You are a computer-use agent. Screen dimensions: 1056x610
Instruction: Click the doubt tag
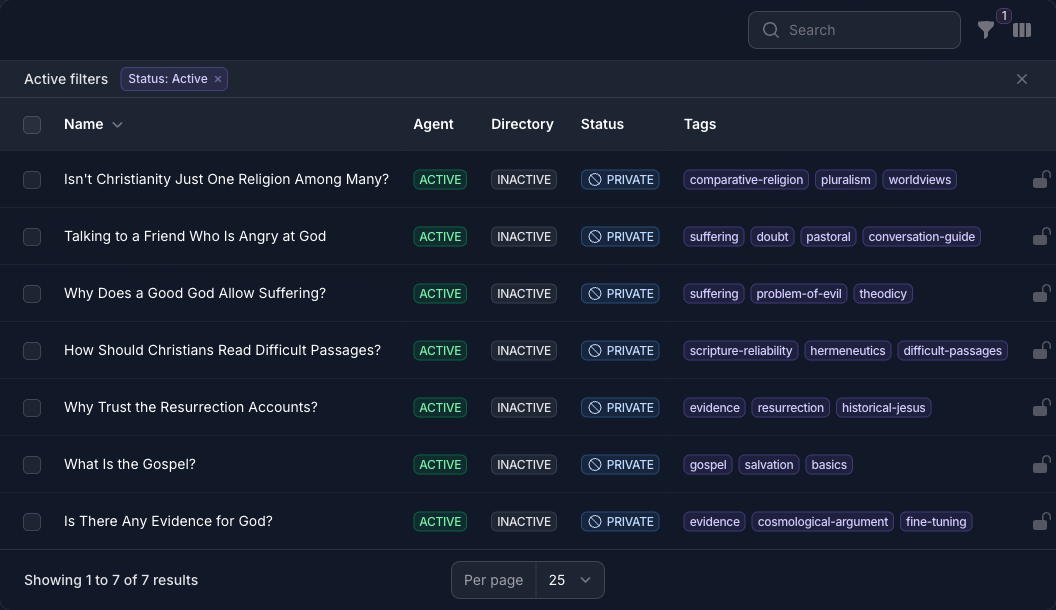tap(772, 236)
